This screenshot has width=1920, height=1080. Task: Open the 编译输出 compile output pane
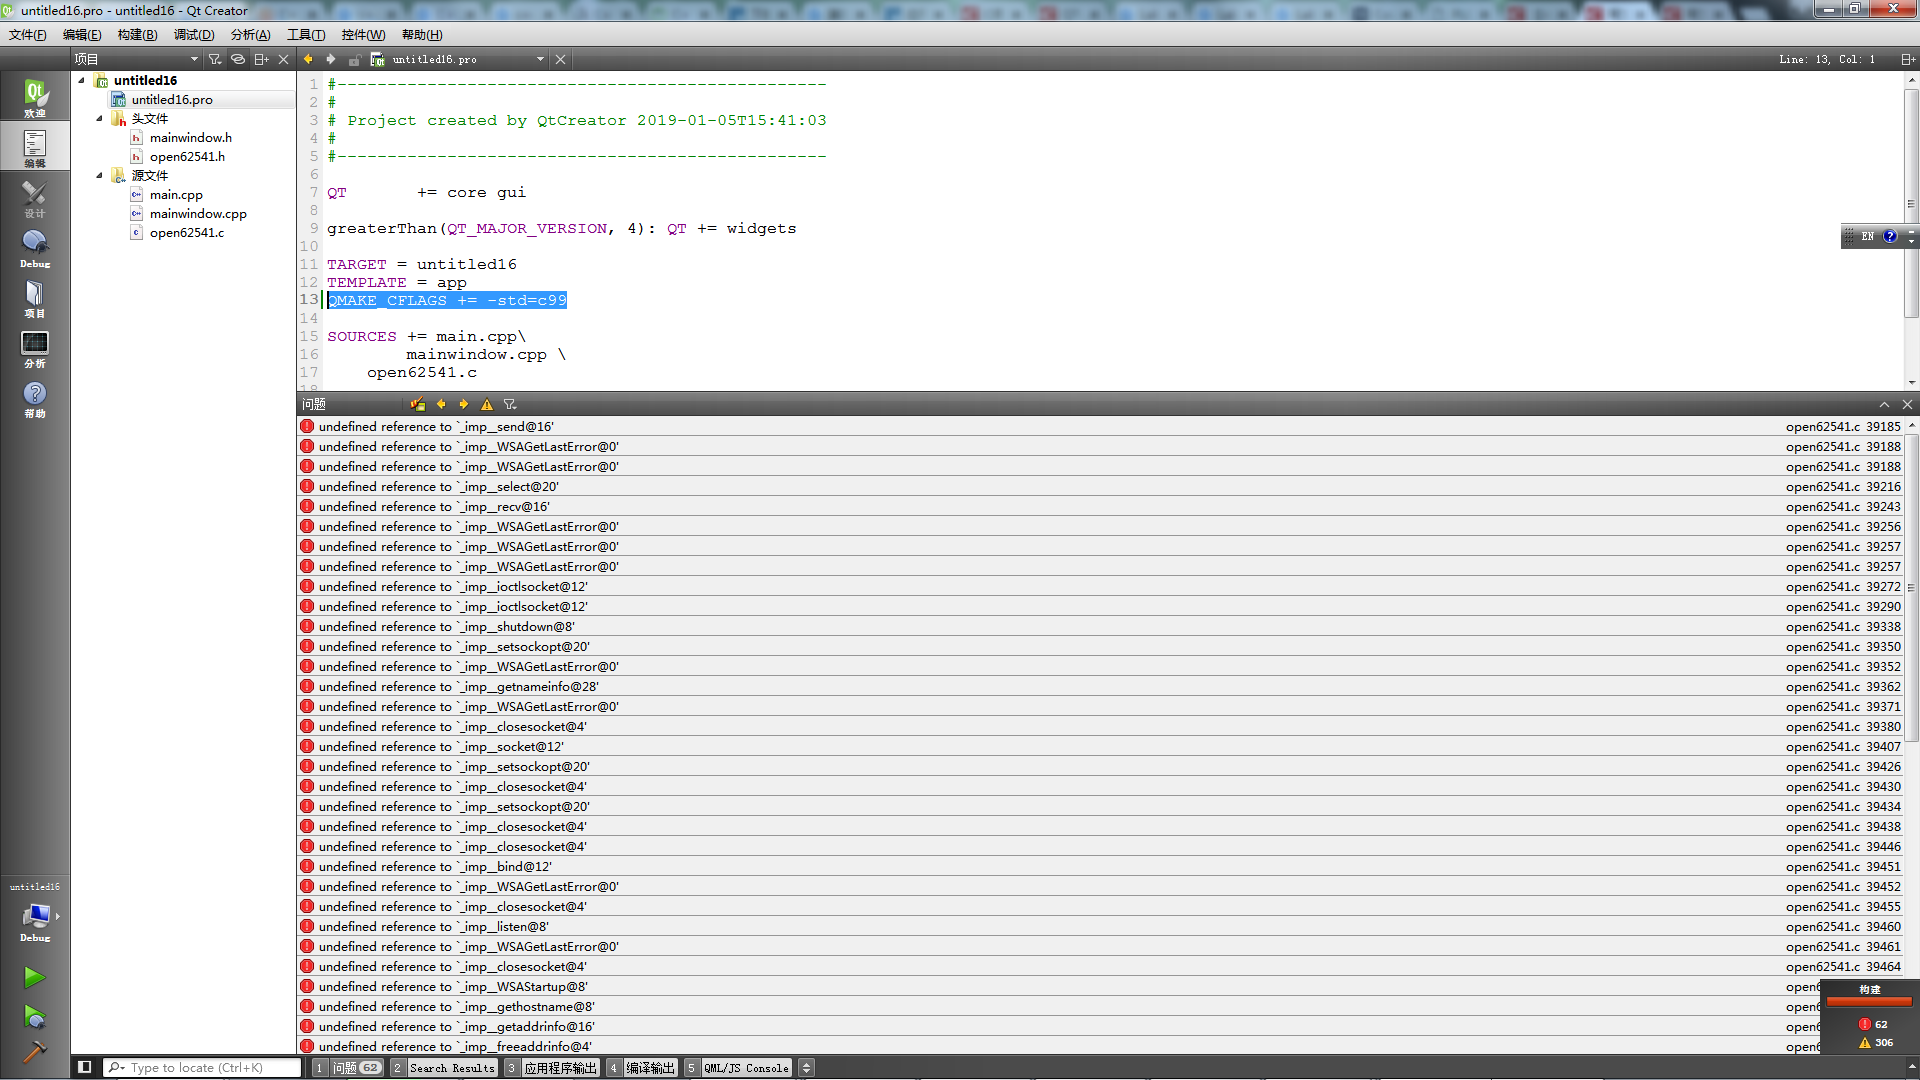pos(650,1068)
